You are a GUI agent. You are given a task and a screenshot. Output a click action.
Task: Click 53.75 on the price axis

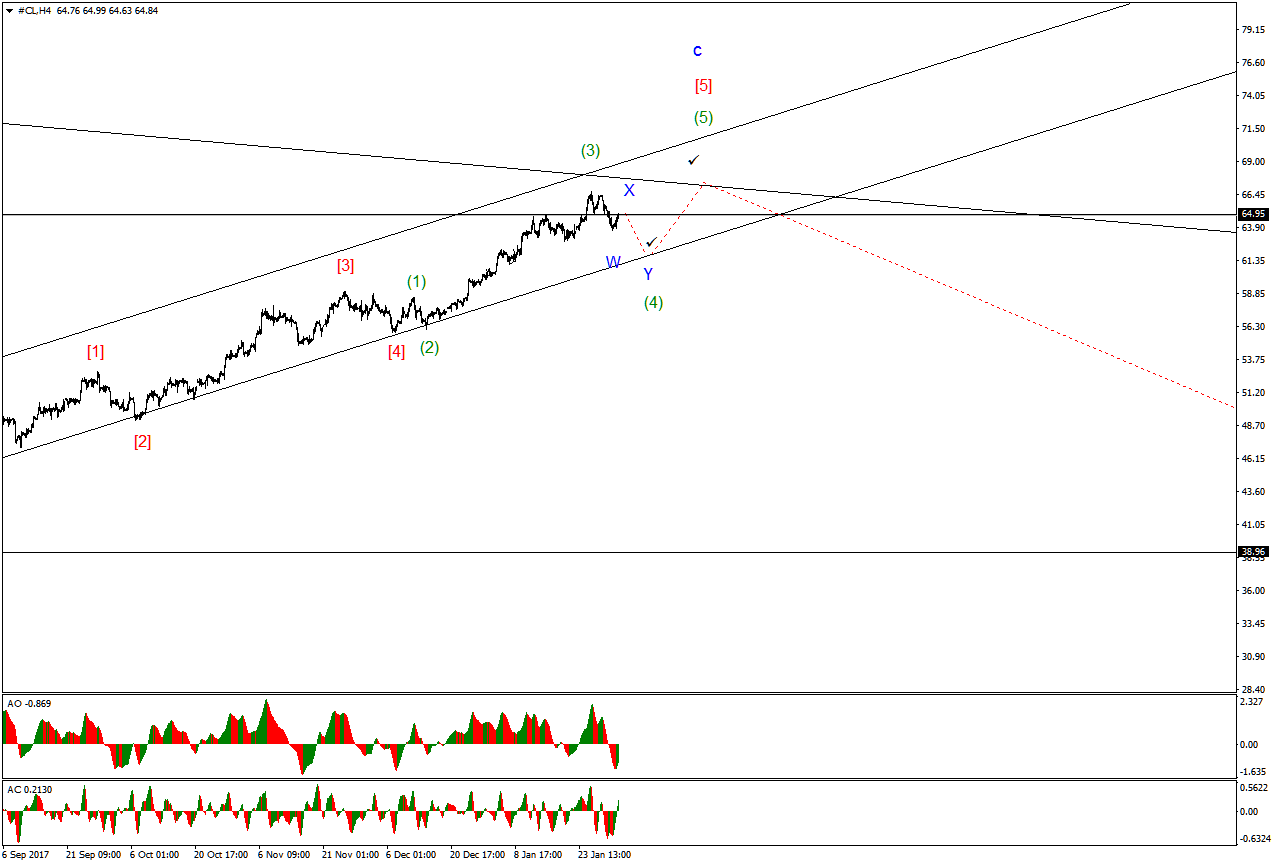point(1254,360)
